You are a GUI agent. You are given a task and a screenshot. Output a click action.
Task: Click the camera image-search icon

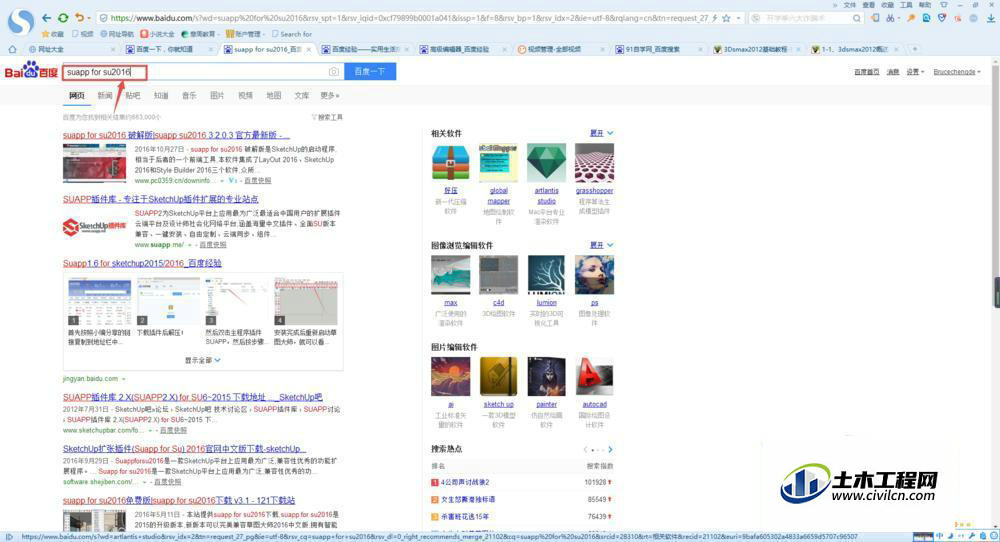coord(334,72)
